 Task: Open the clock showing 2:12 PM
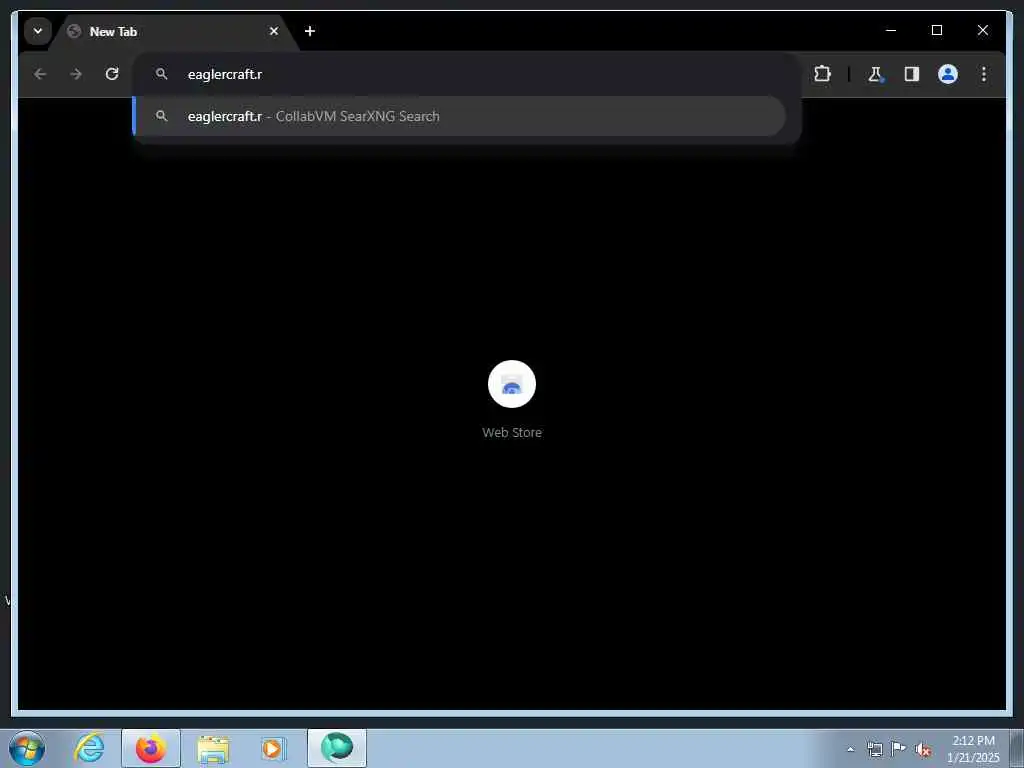coord(973,749)
